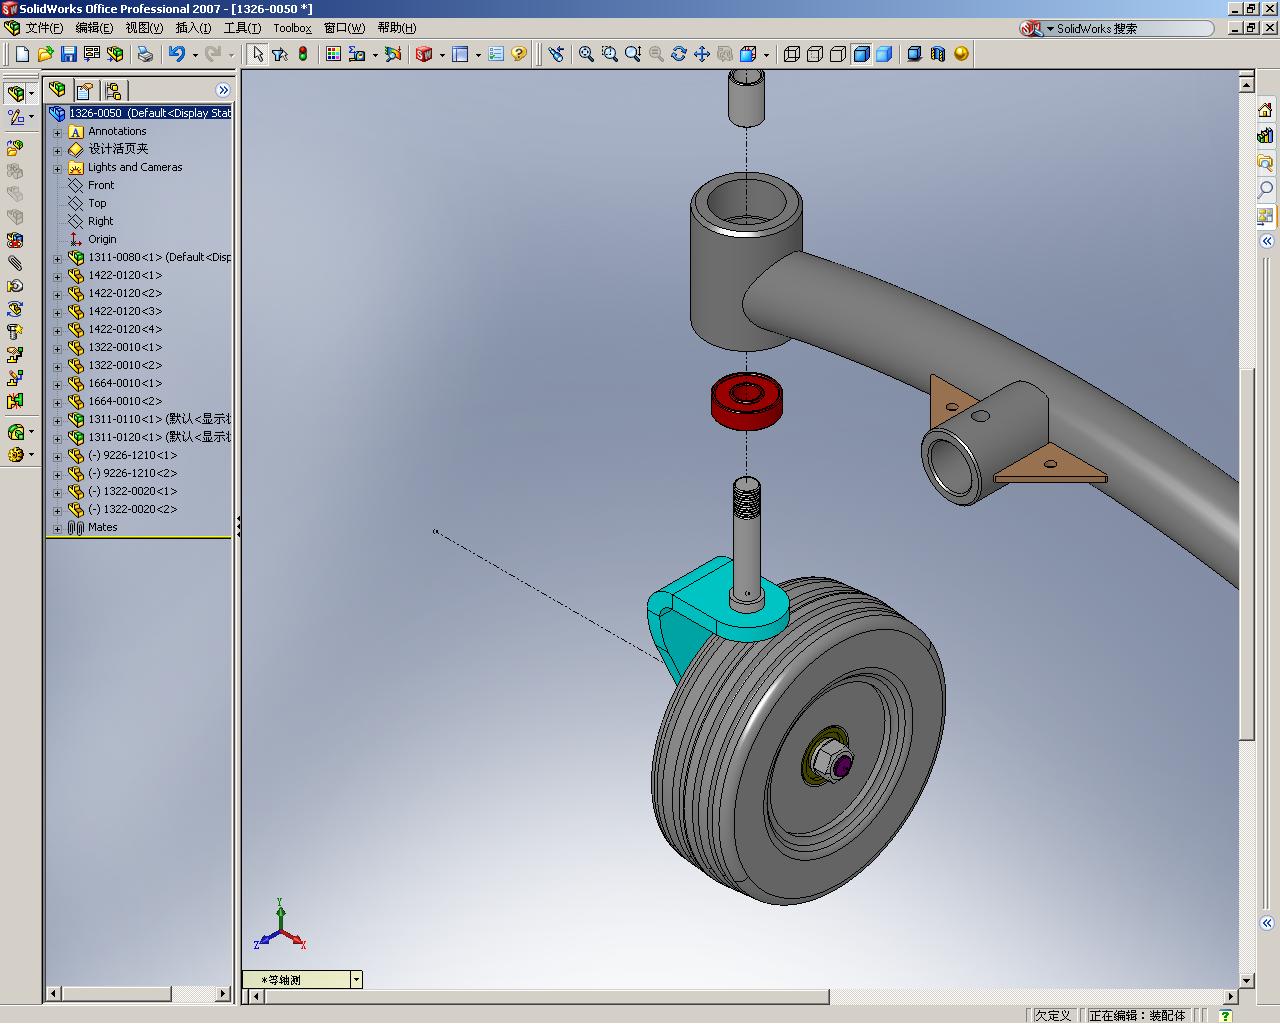
Task: Activate the Zoom to Area tool
Action: (610, 54)
